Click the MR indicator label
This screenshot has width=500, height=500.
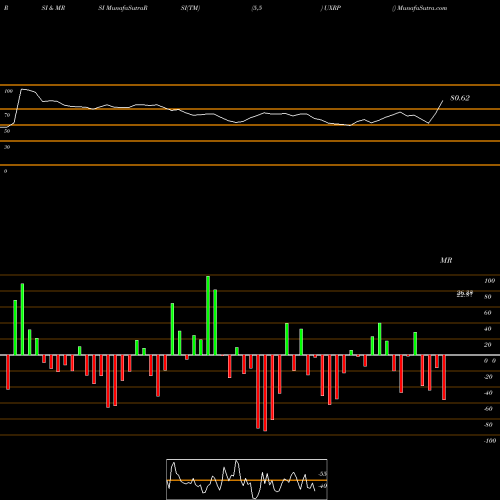[446, 260]
